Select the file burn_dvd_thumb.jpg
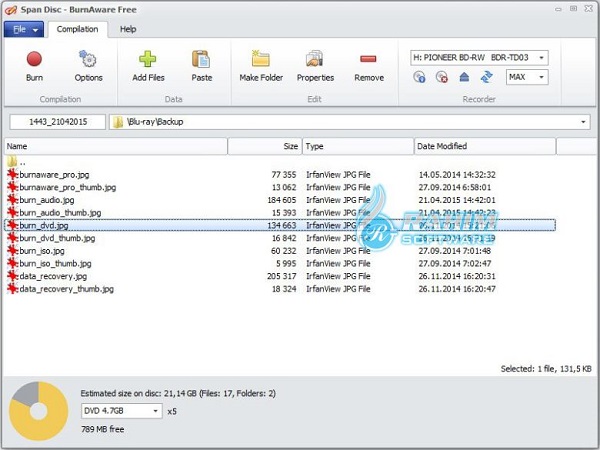Image resolution: width=600 pixels, height=450 pixels. pos(57,238)
